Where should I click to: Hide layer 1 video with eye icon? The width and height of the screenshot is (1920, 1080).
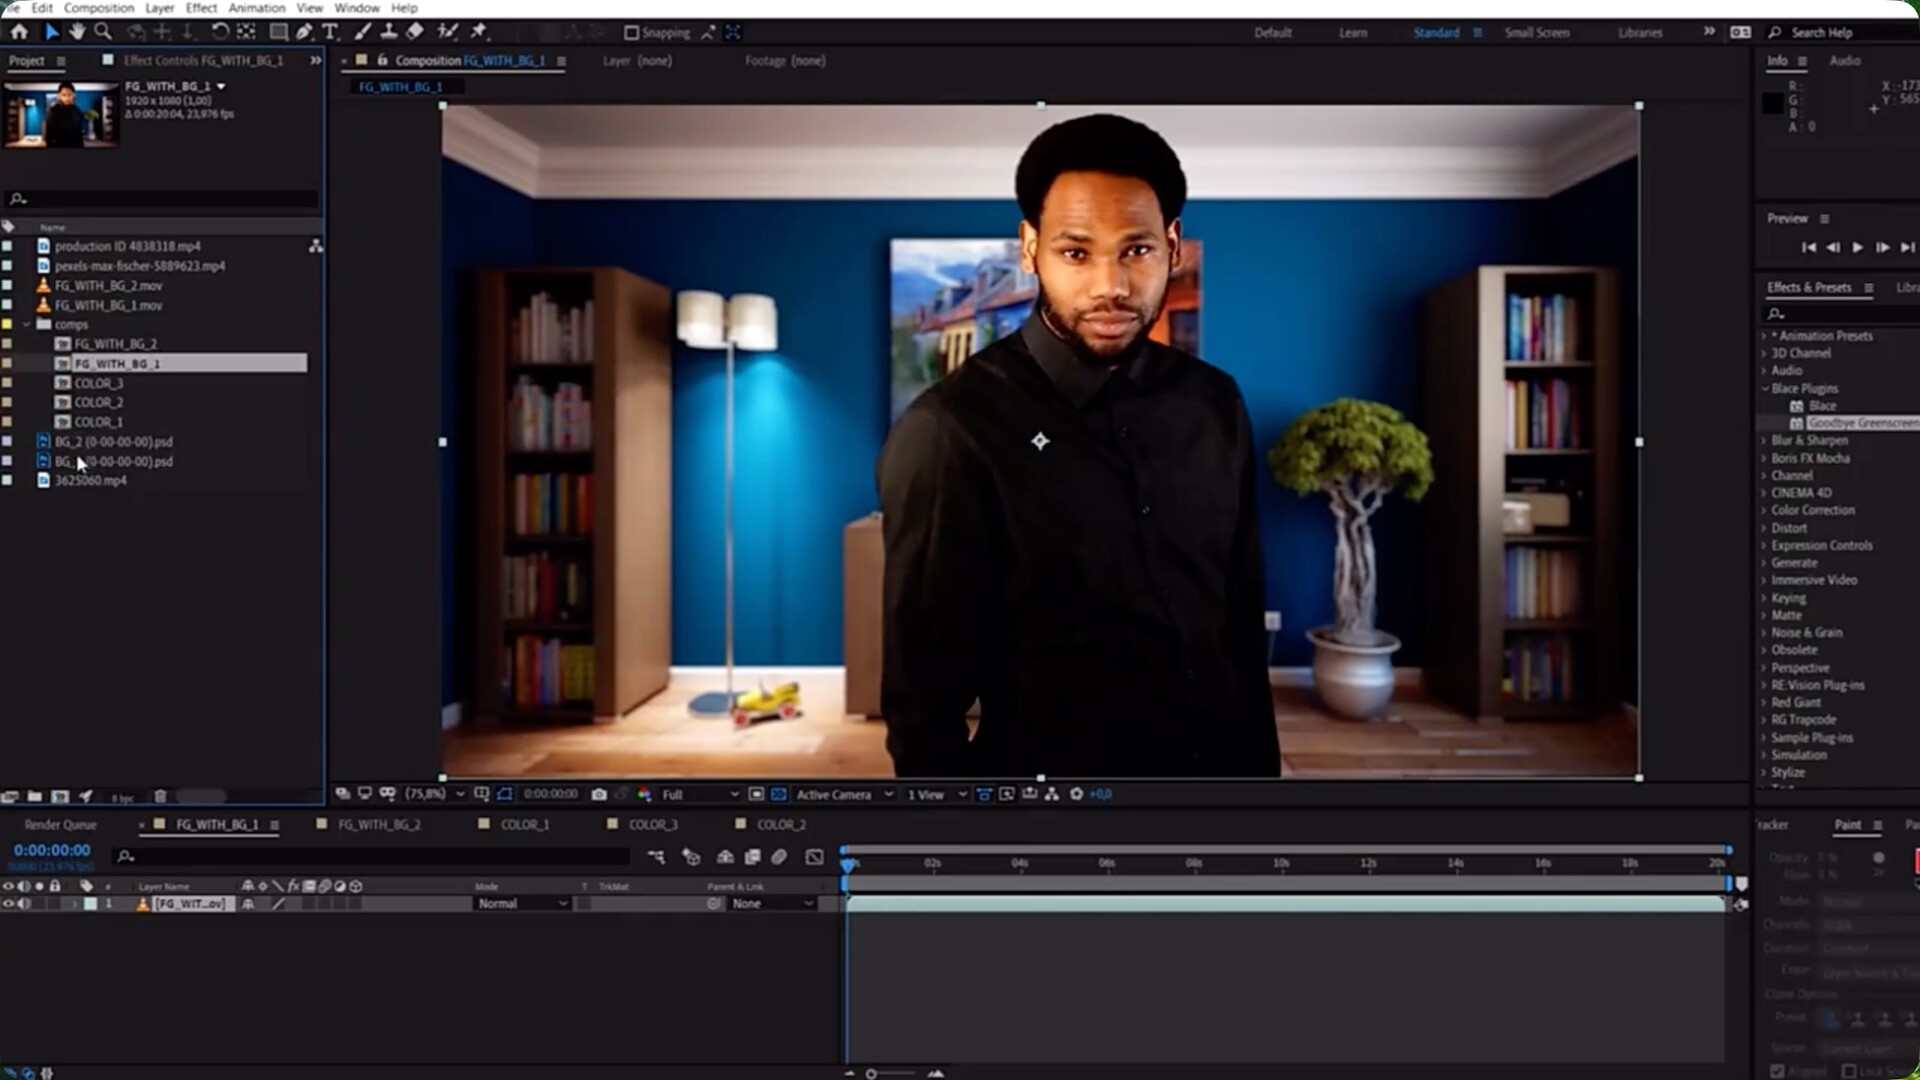9,904
